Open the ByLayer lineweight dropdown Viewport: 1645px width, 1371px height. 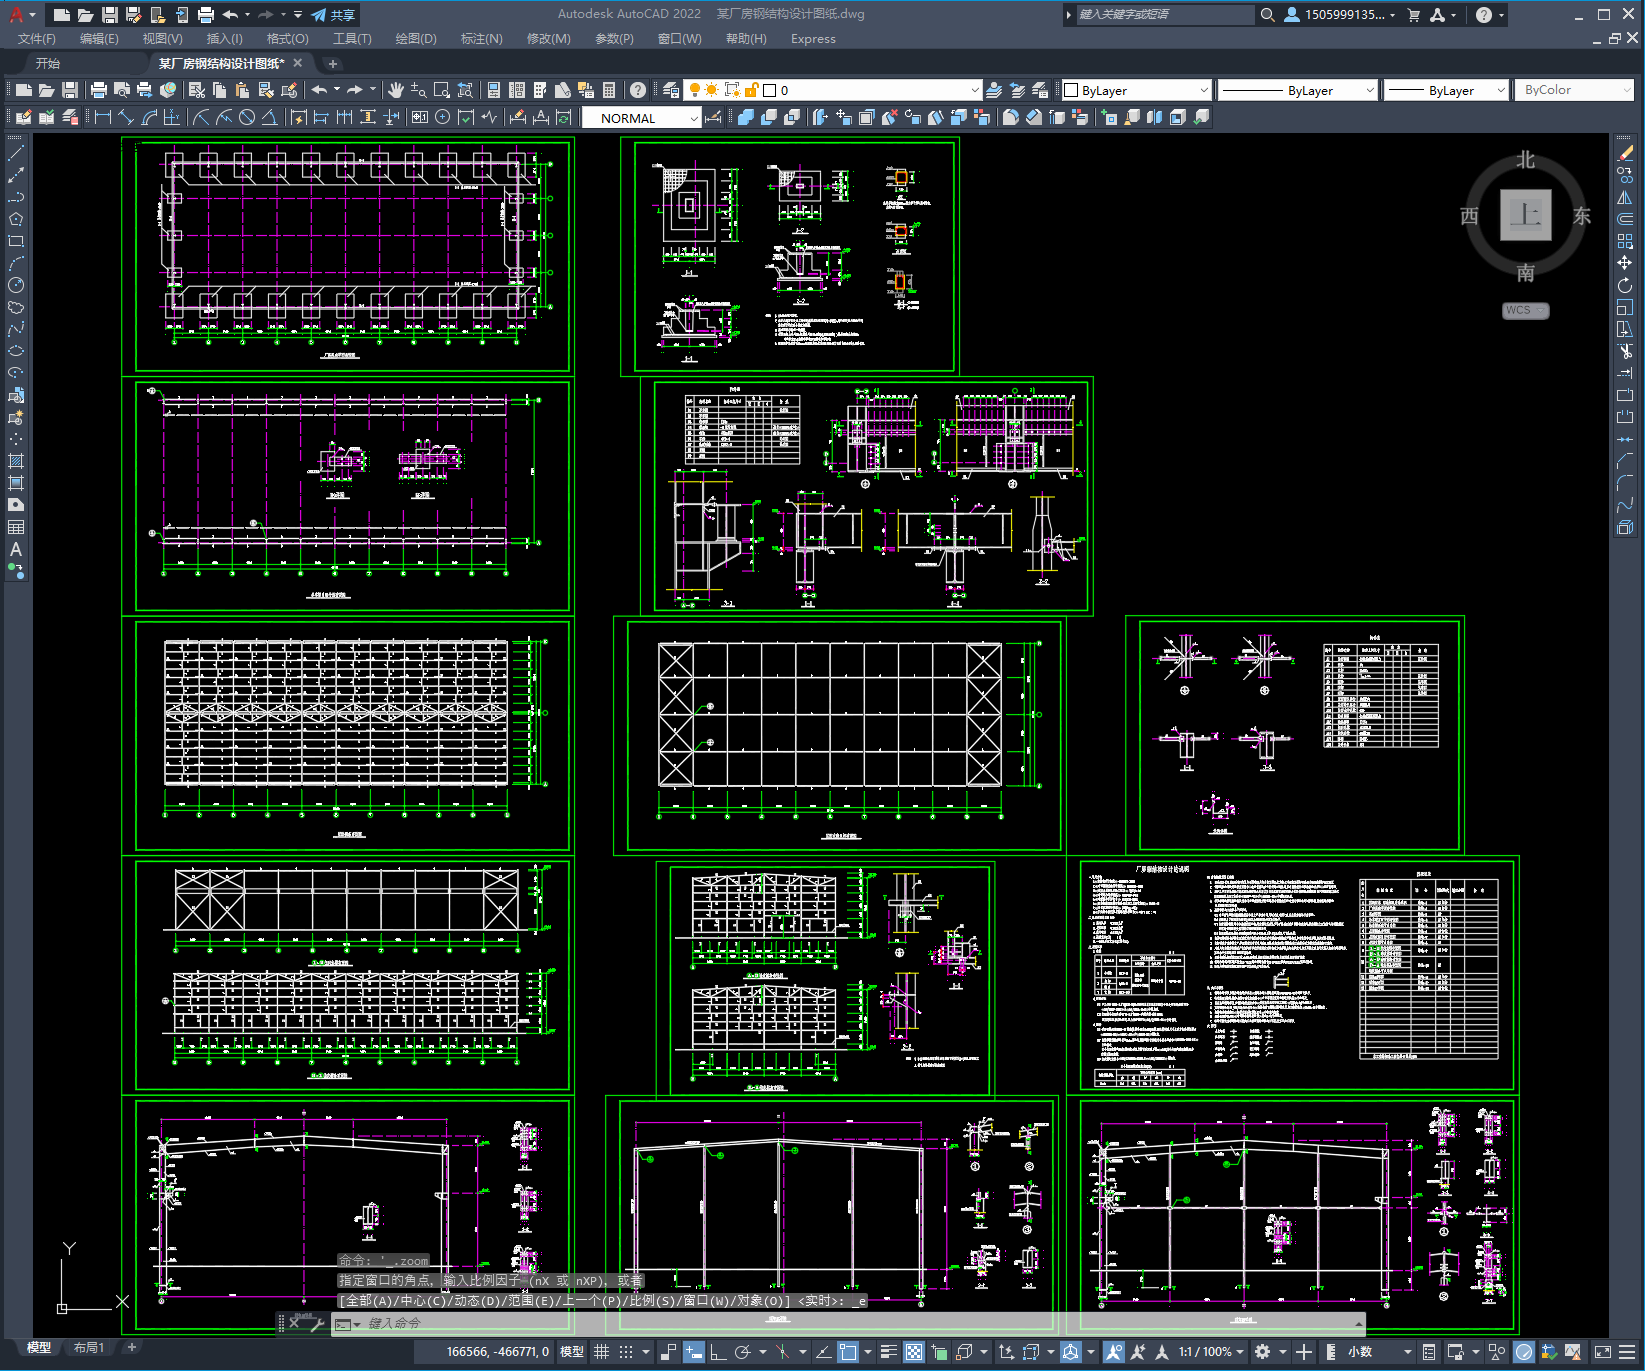[1446, 90]
